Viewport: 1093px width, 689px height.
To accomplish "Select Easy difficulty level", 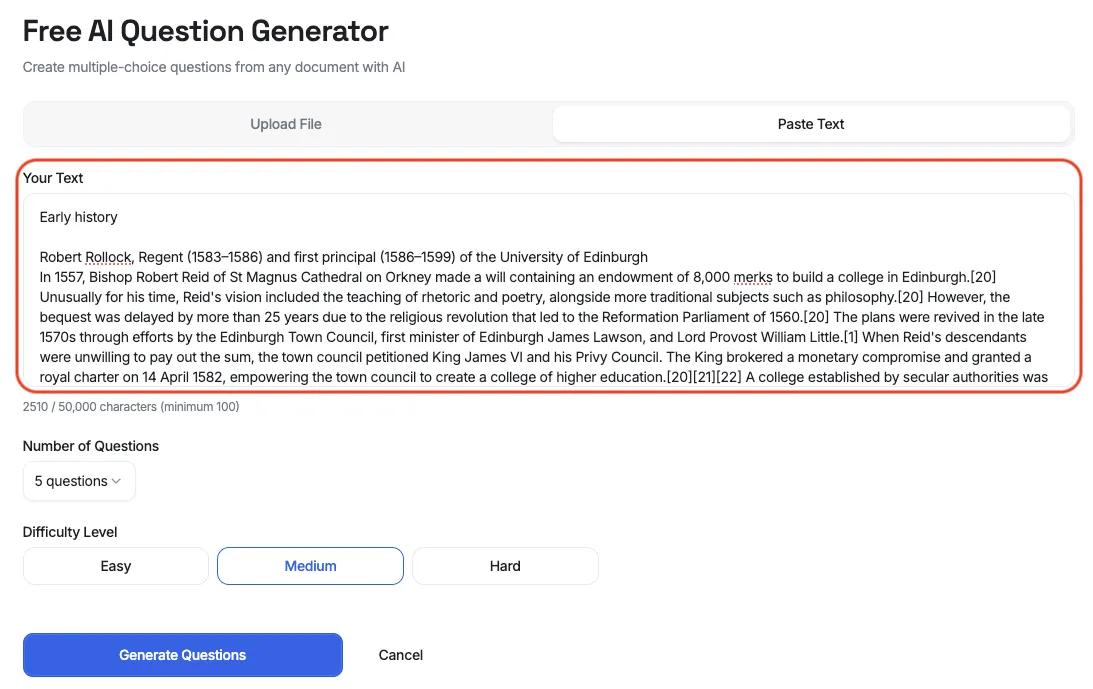I will (115, 565).
